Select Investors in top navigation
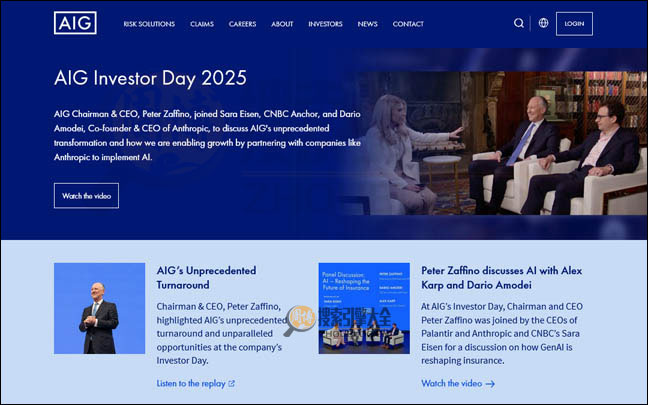The image size is (648, 405). click(x=325, y=24)
